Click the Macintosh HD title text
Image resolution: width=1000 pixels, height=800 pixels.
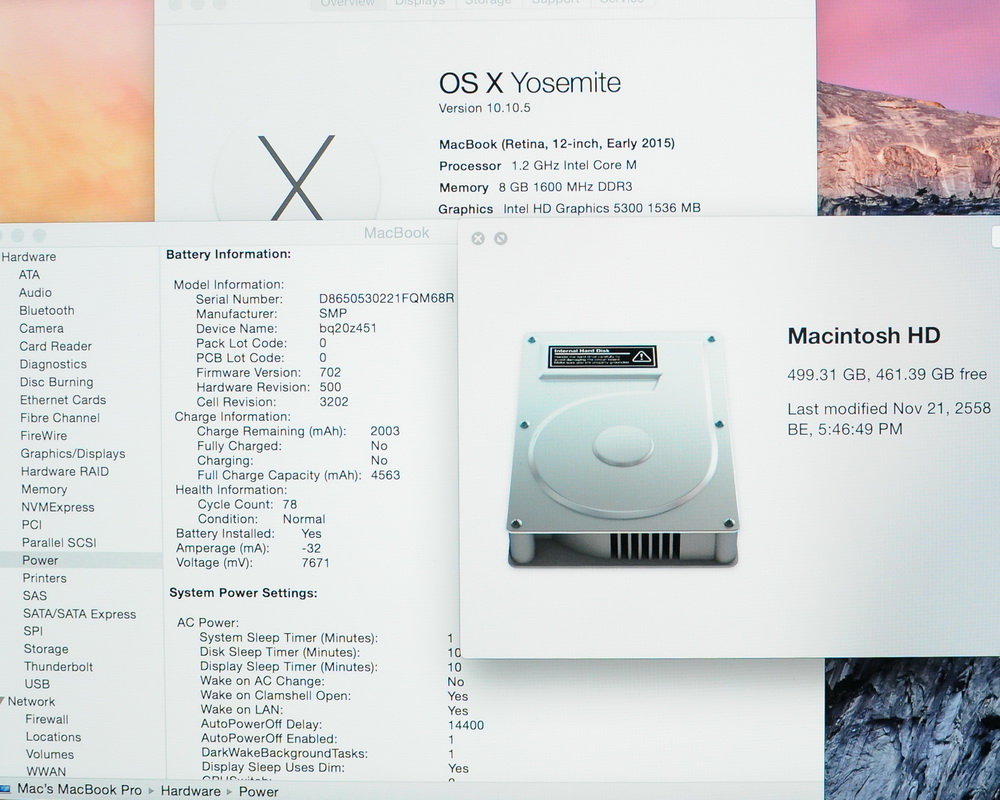tap(864, 336)
